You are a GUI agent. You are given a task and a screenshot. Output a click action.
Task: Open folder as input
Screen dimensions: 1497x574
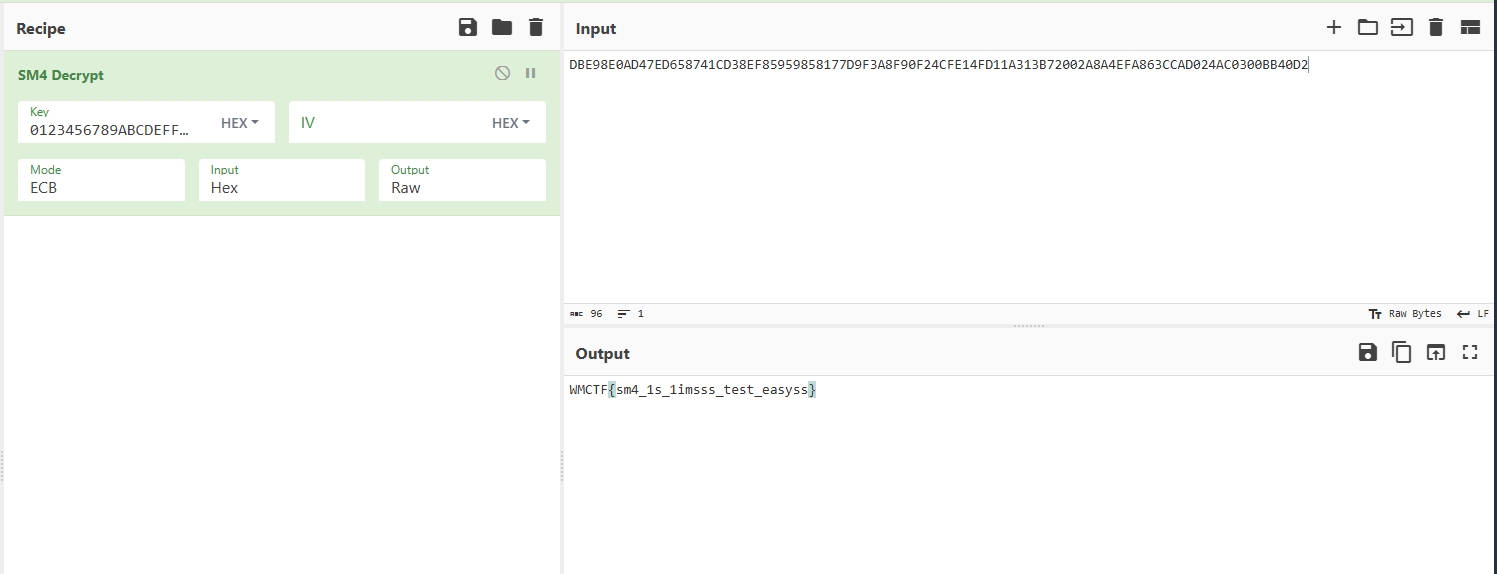pyautogui.click(x=1367, y=28)
